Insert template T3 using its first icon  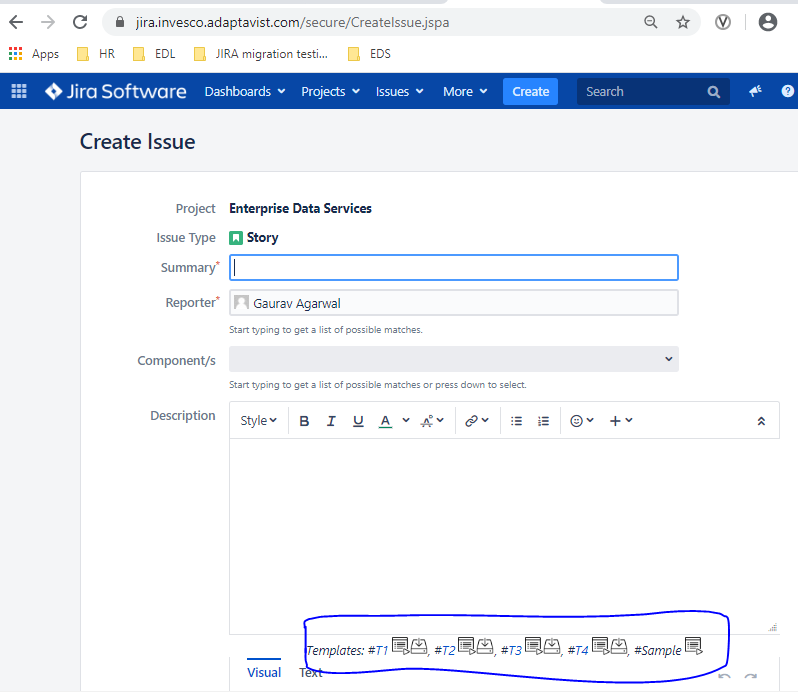(x=533, y=646)
